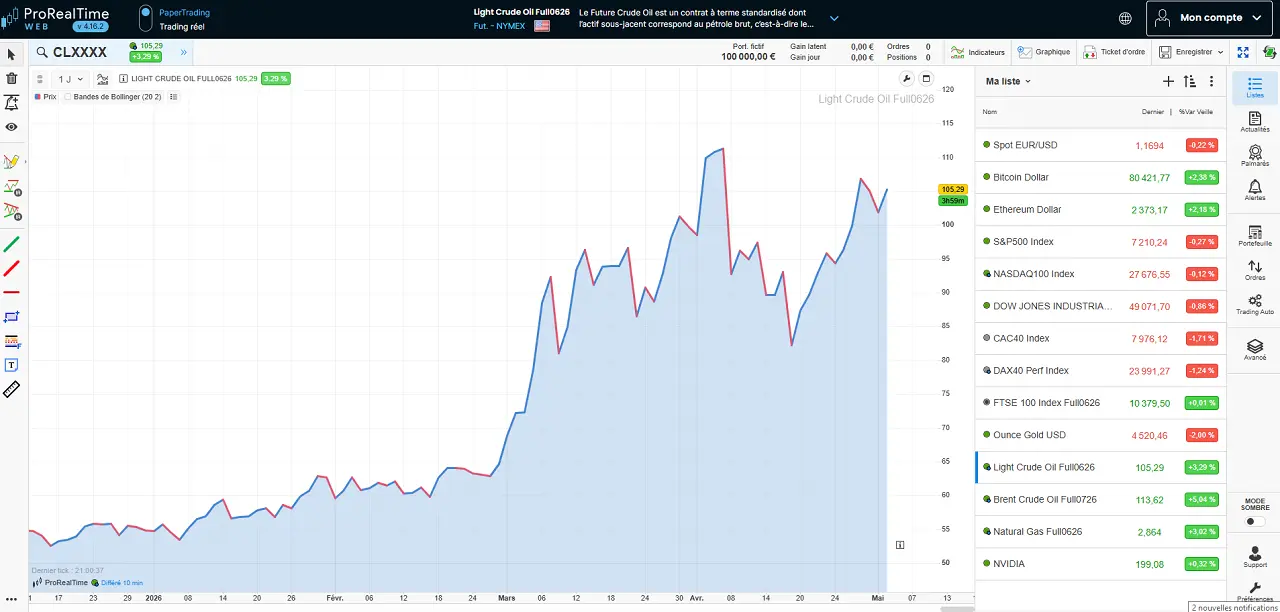1280x612 pixels.
Task: Select the Fibonacci retracement tool
Action: click(12, 341)
